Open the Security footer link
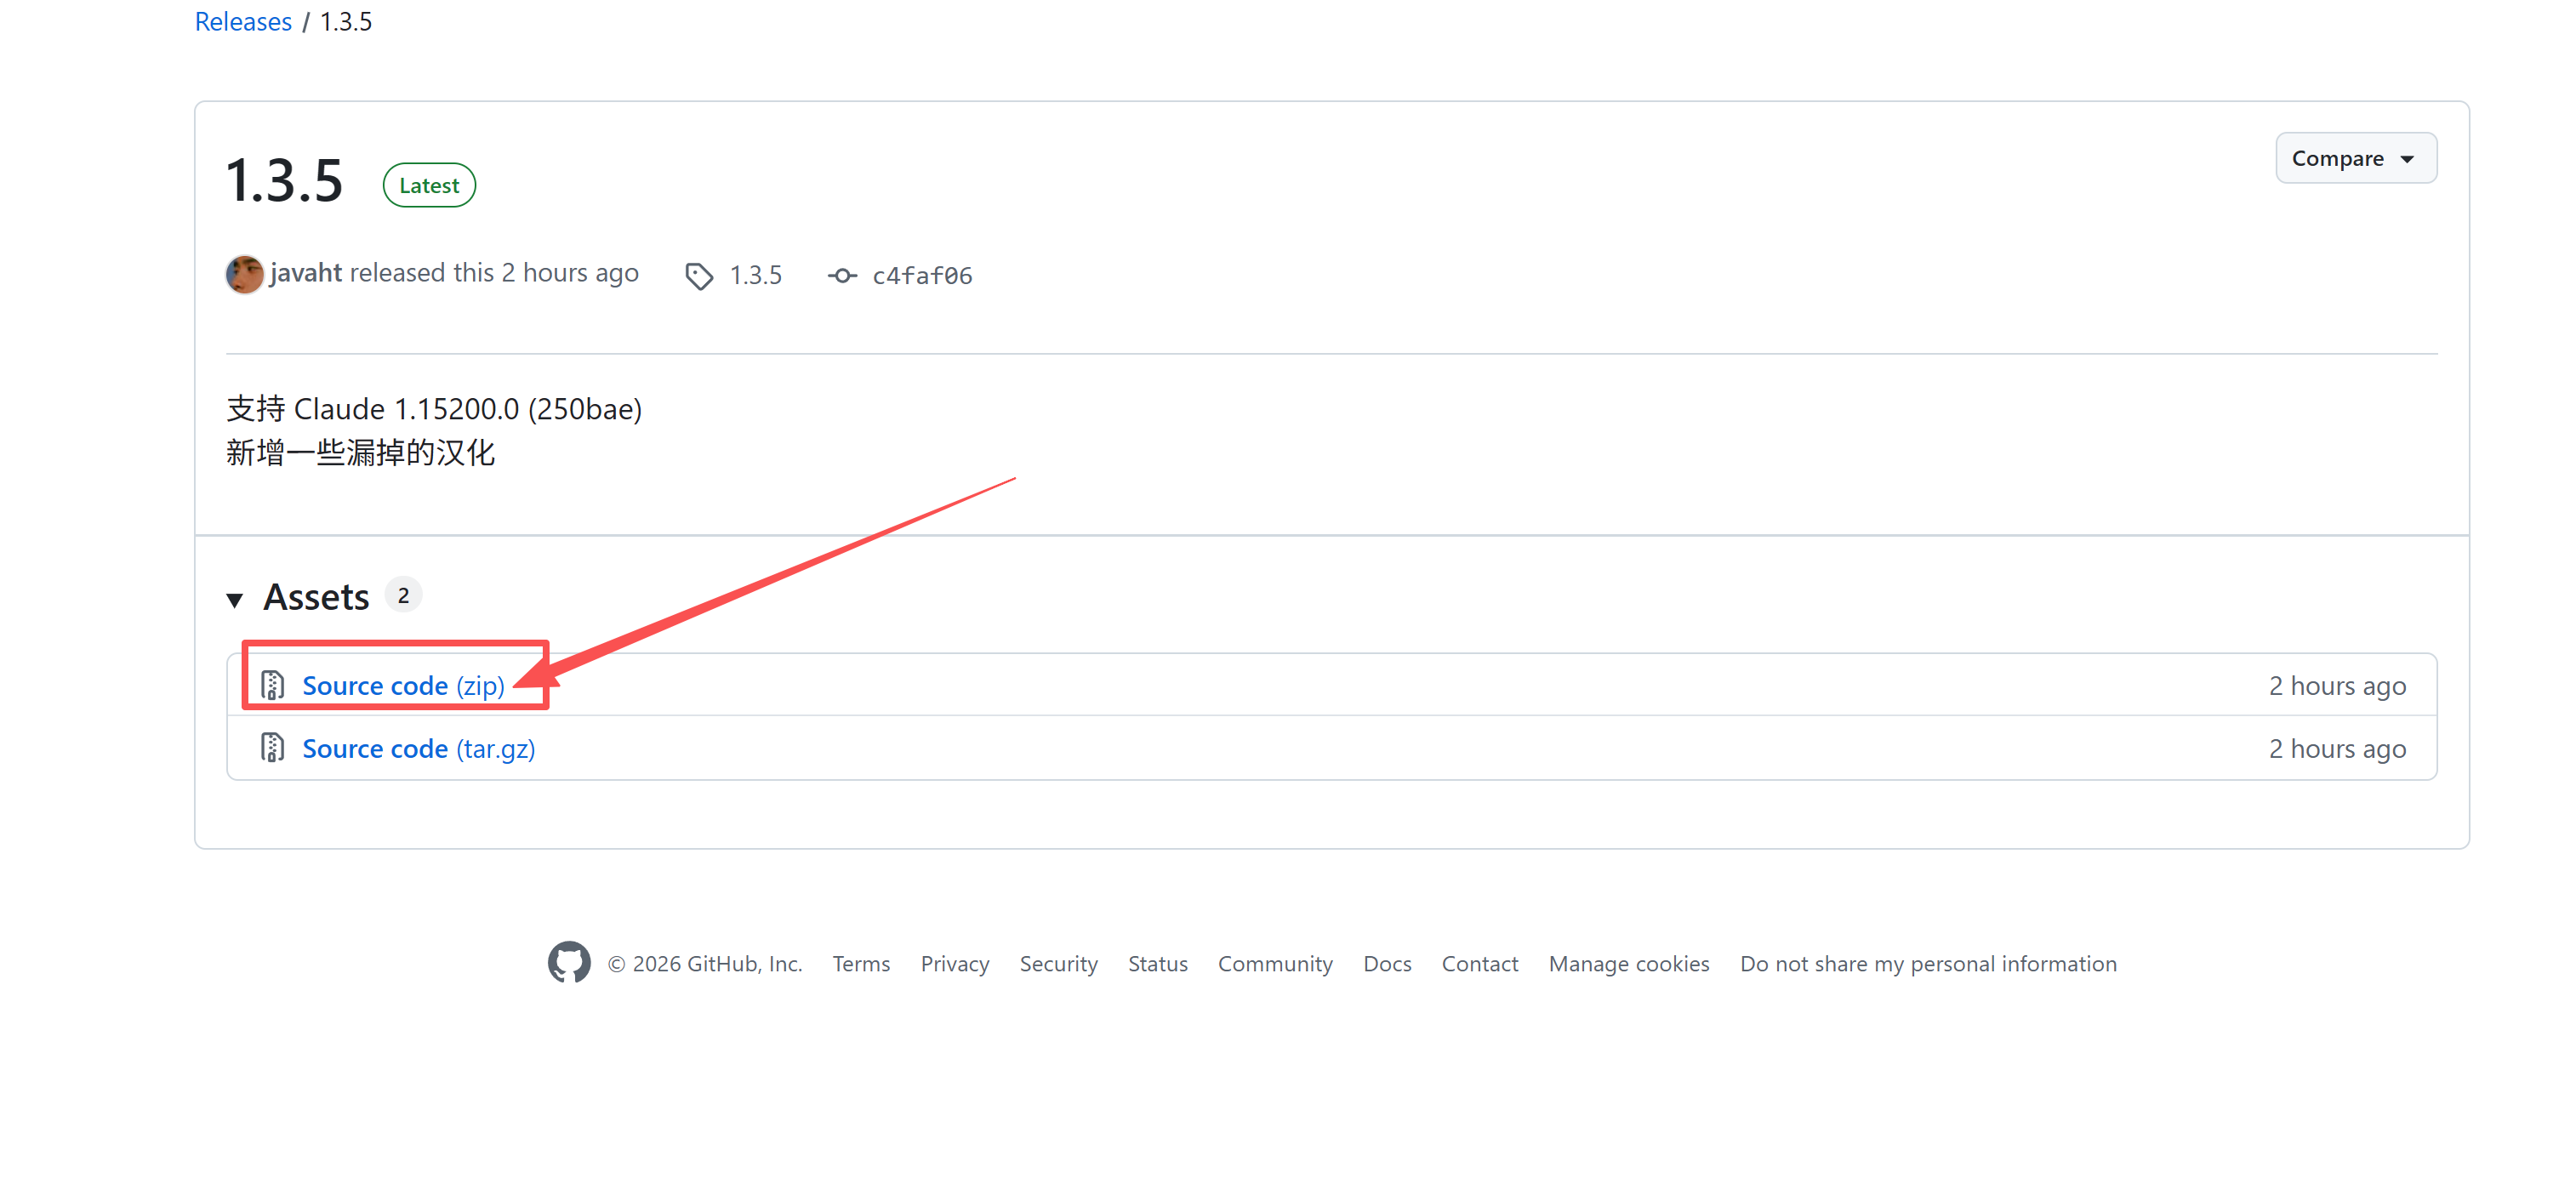 coord(1058,964)
